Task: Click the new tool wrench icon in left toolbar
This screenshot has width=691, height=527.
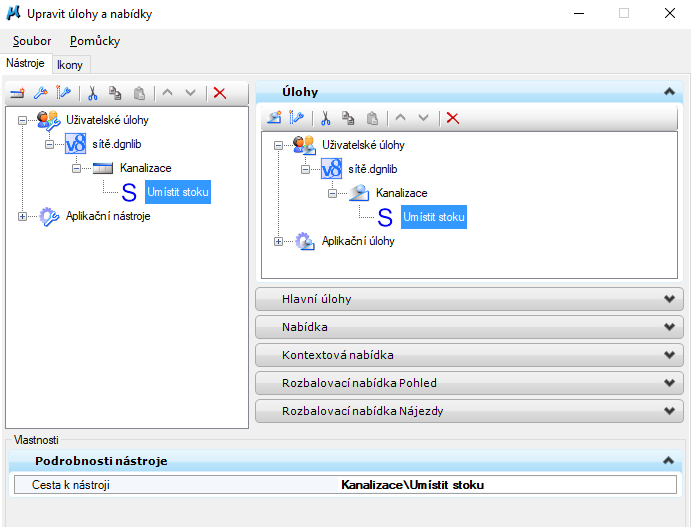Action: pyautogui.click(x=40, y=93)
